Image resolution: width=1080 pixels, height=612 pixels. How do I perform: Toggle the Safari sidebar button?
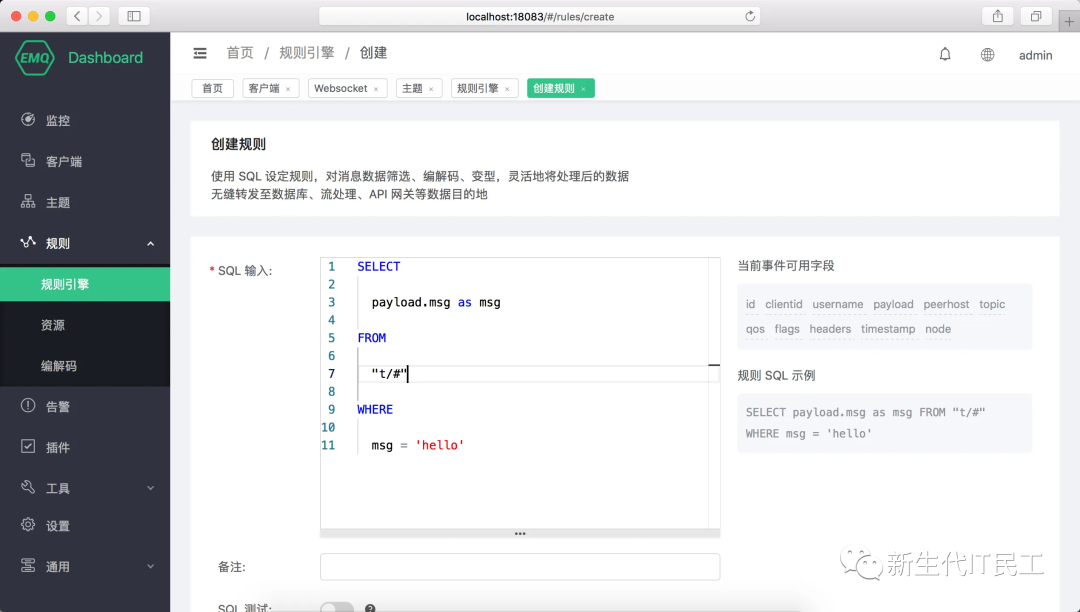(x=134, y=16)
